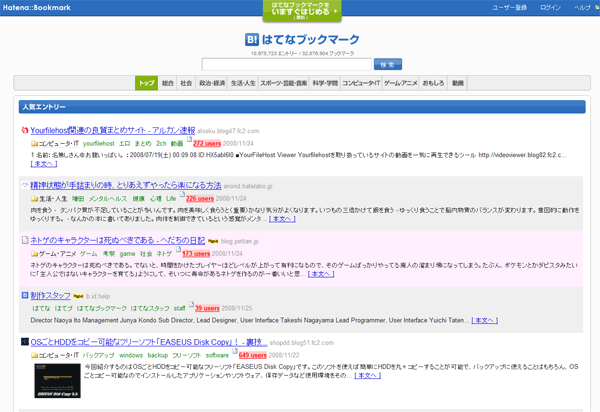Click document icon before 272 users
Image resolution: width=600 pixels, height=412 pixels.
pos(189,140)
